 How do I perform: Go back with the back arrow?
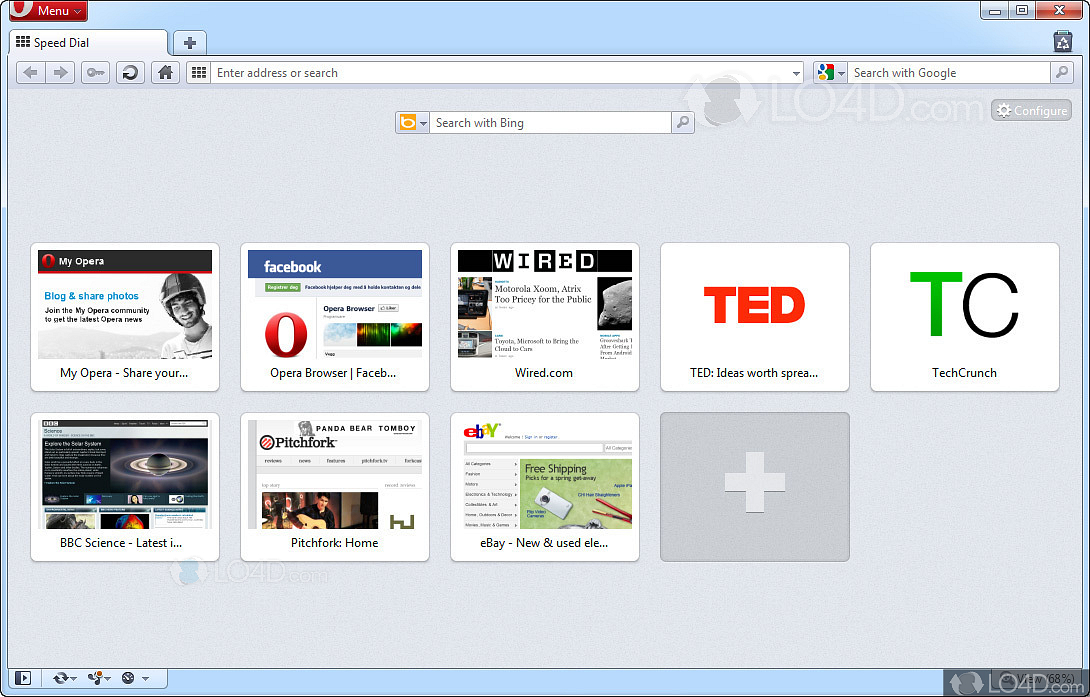[31, 72]
